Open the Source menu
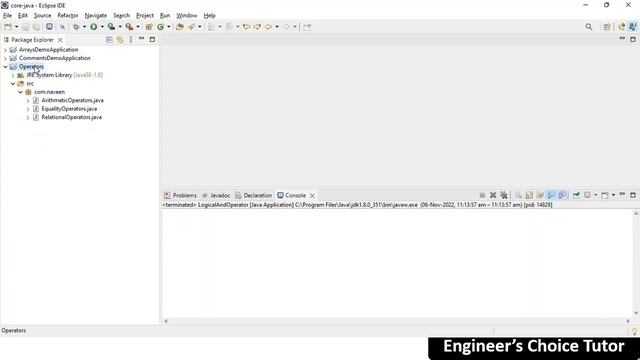 42,16
